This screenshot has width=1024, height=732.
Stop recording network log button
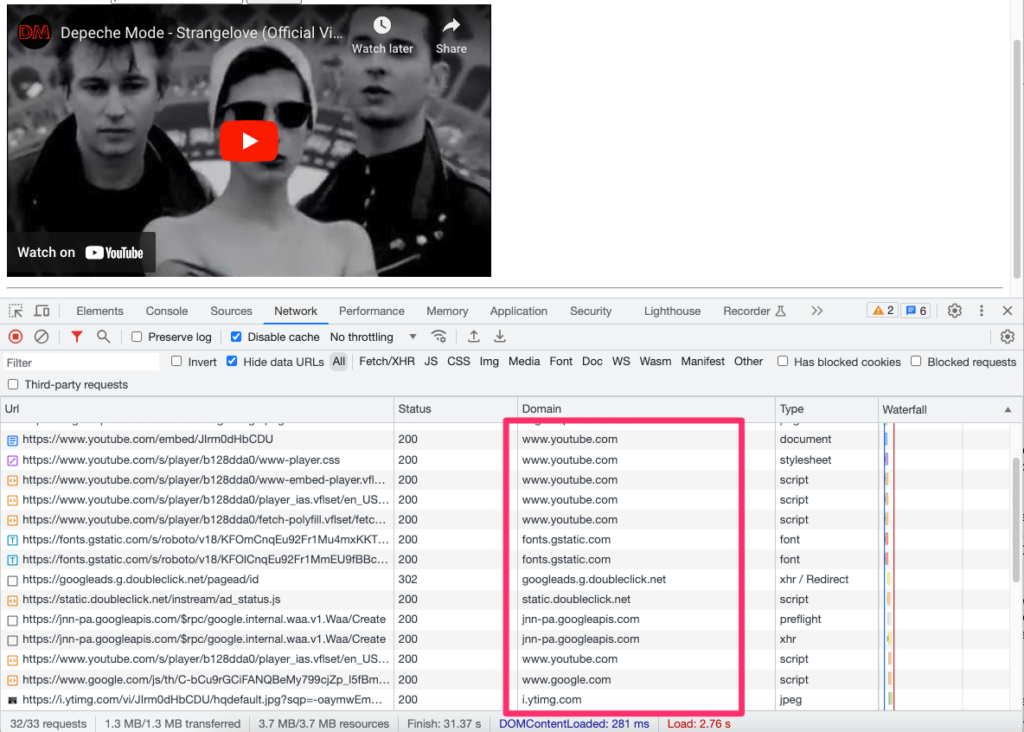click(16, 337)
